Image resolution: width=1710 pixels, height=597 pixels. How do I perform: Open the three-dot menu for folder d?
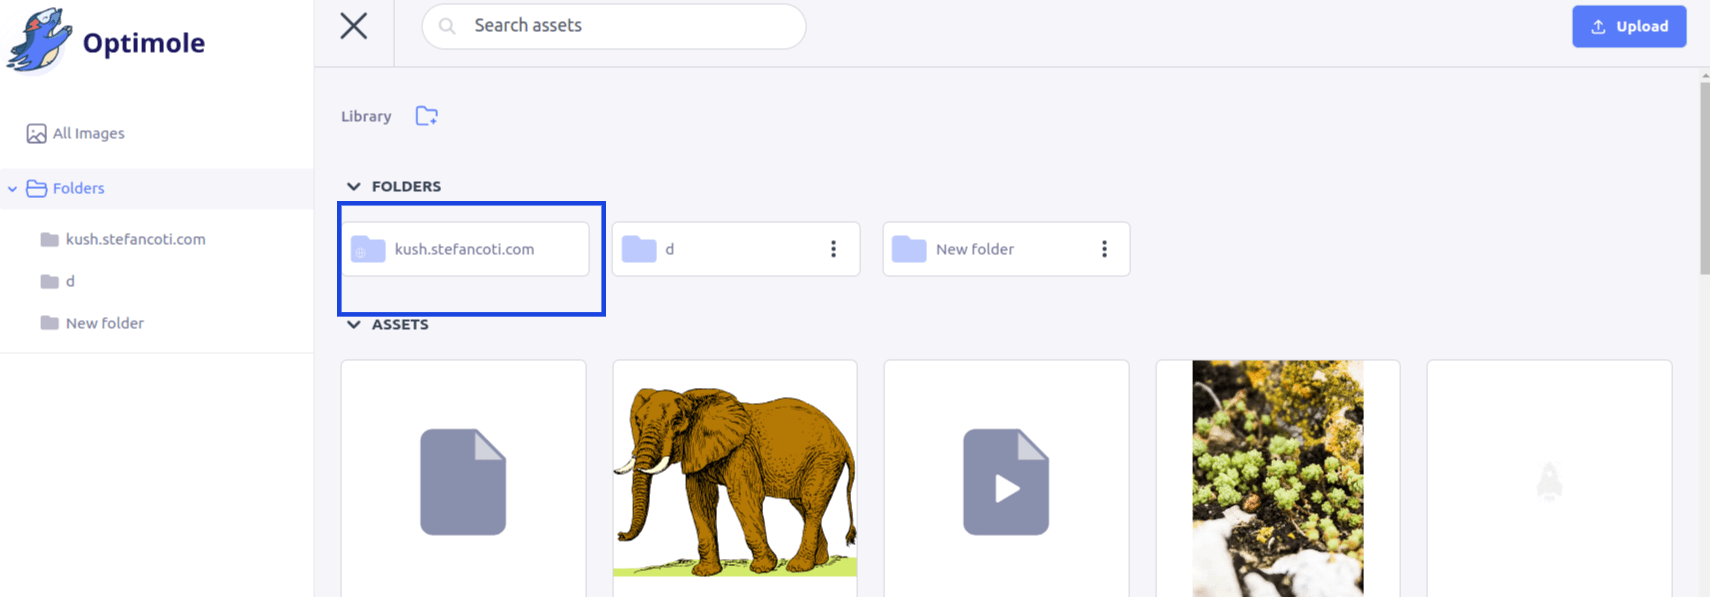(x=833, y=249)
